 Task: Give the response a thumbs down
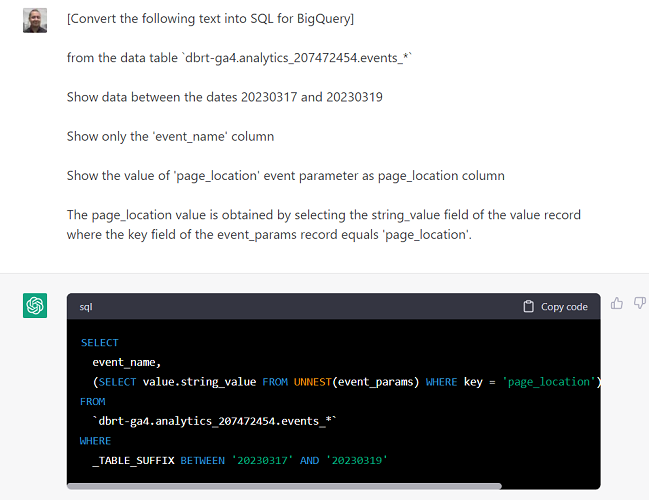640,303
